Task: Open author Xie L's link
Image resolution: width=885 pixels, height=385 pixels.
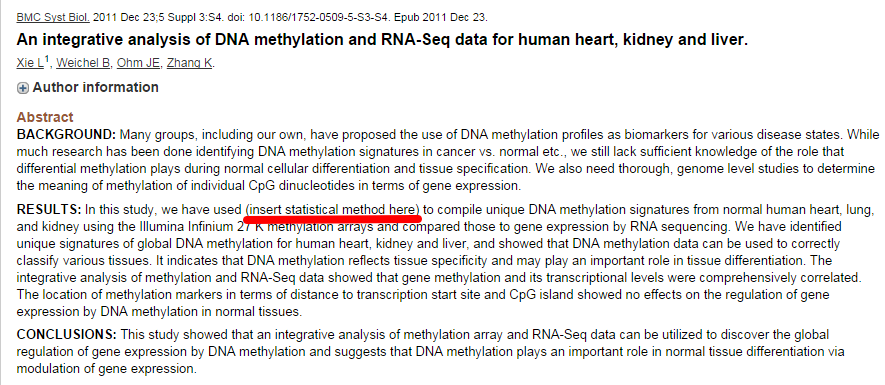Action: (30, 63)
